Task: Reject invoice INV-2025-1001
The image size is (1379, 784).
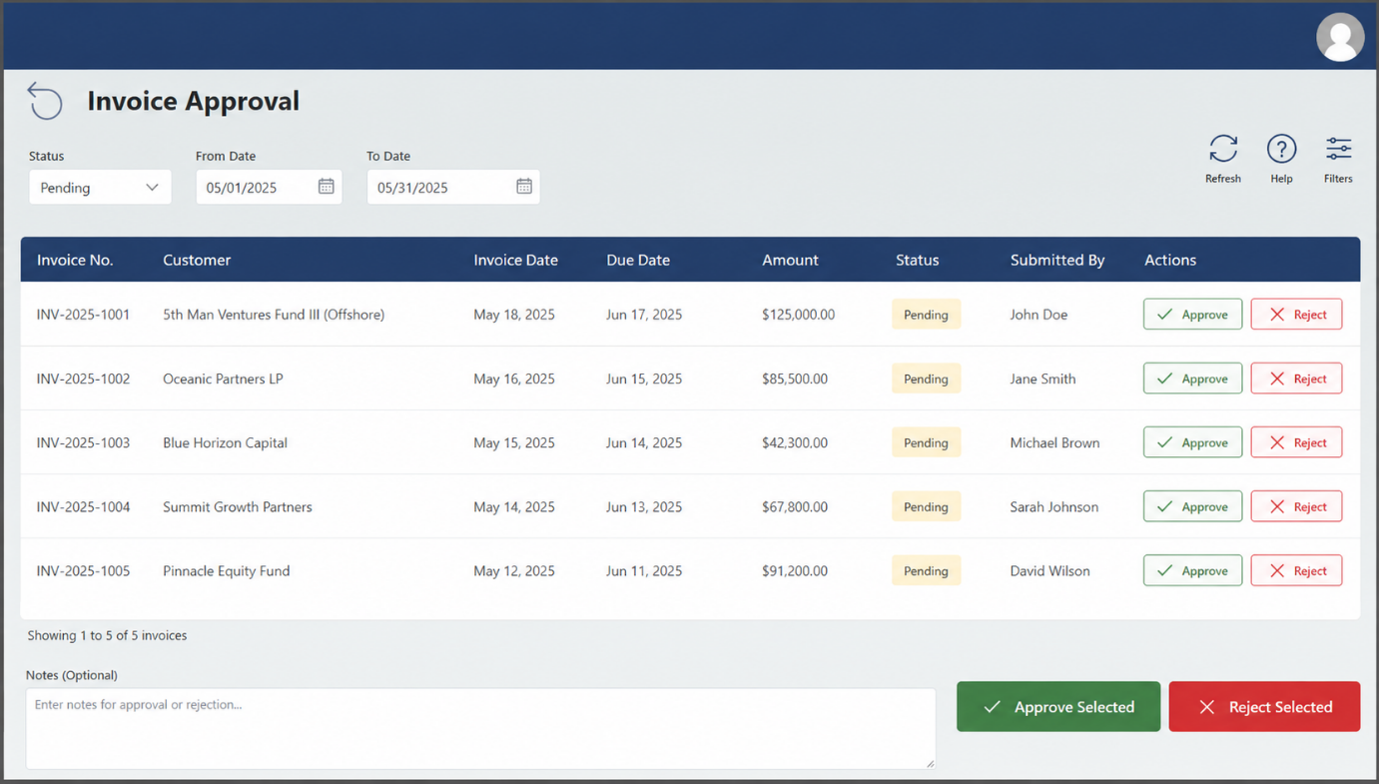Action: coord(1296,314)
